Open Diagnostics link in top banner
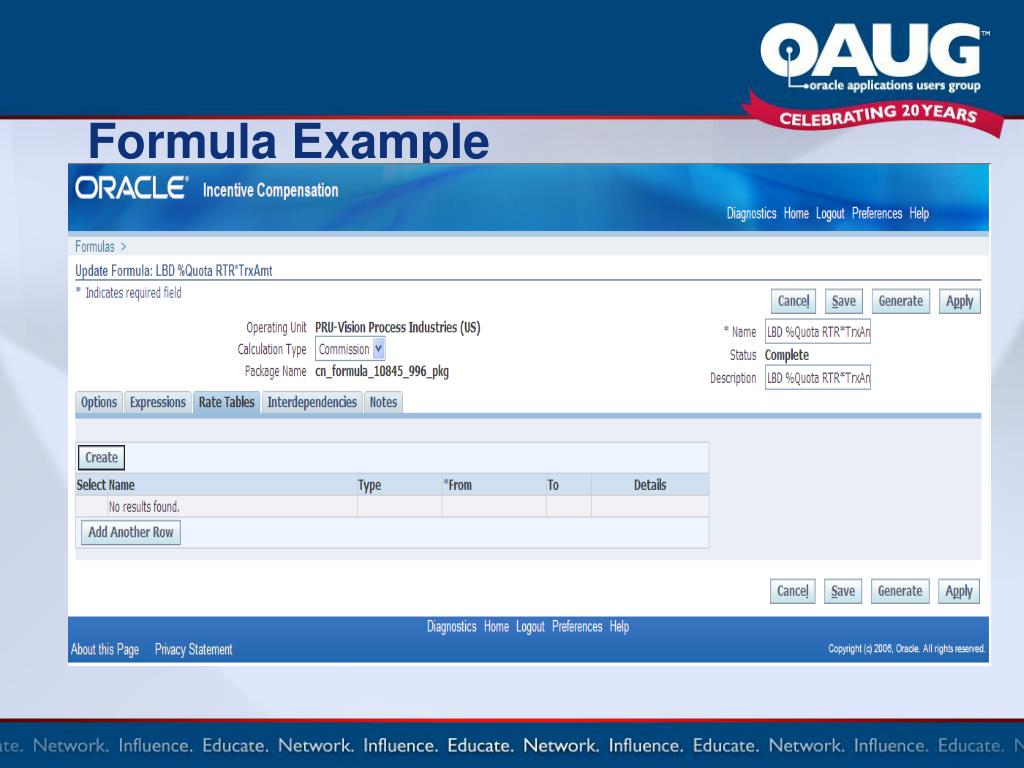This screenshot has width=1024, height=768. 752,214
